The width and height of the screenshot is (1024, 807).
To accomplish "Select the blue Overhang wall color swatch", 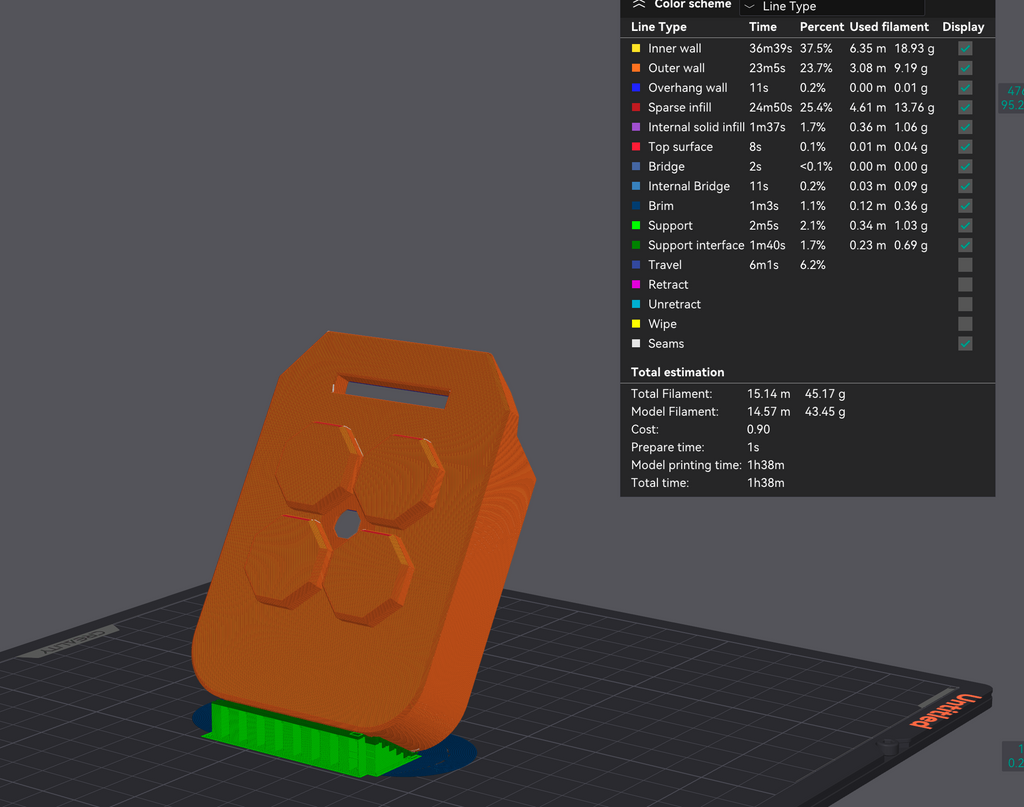I will (x=636, y=88).
